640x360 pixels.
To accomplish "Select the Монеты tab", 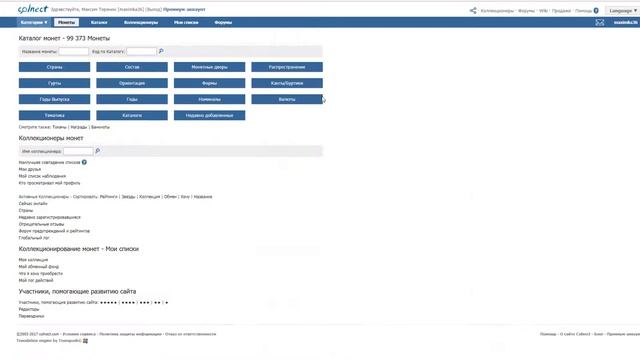I will coord(66,22).
